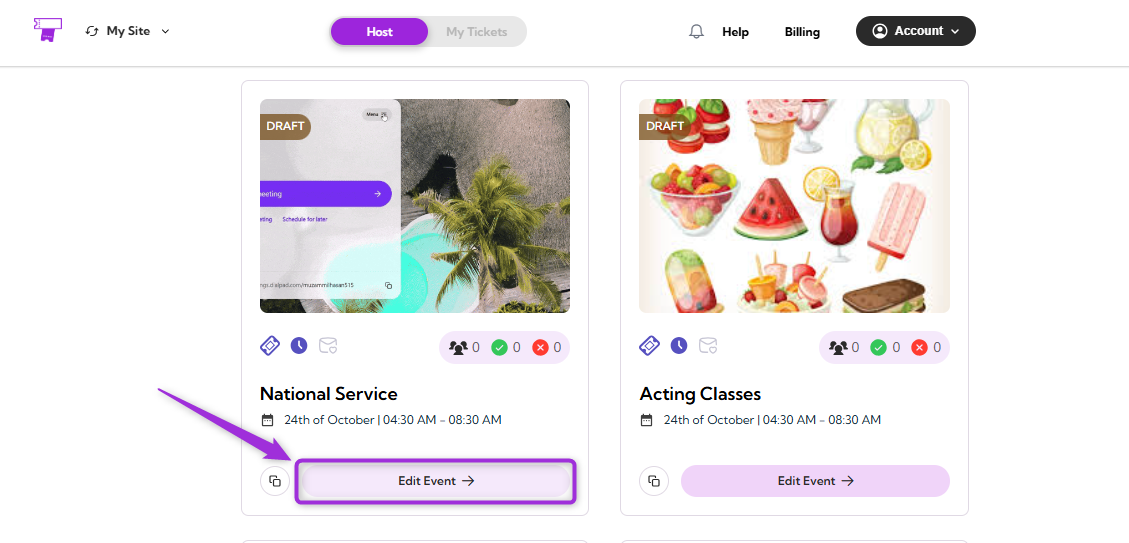Open the National Service cover image
The image size is (1129, 543).
tap(415, 206)
